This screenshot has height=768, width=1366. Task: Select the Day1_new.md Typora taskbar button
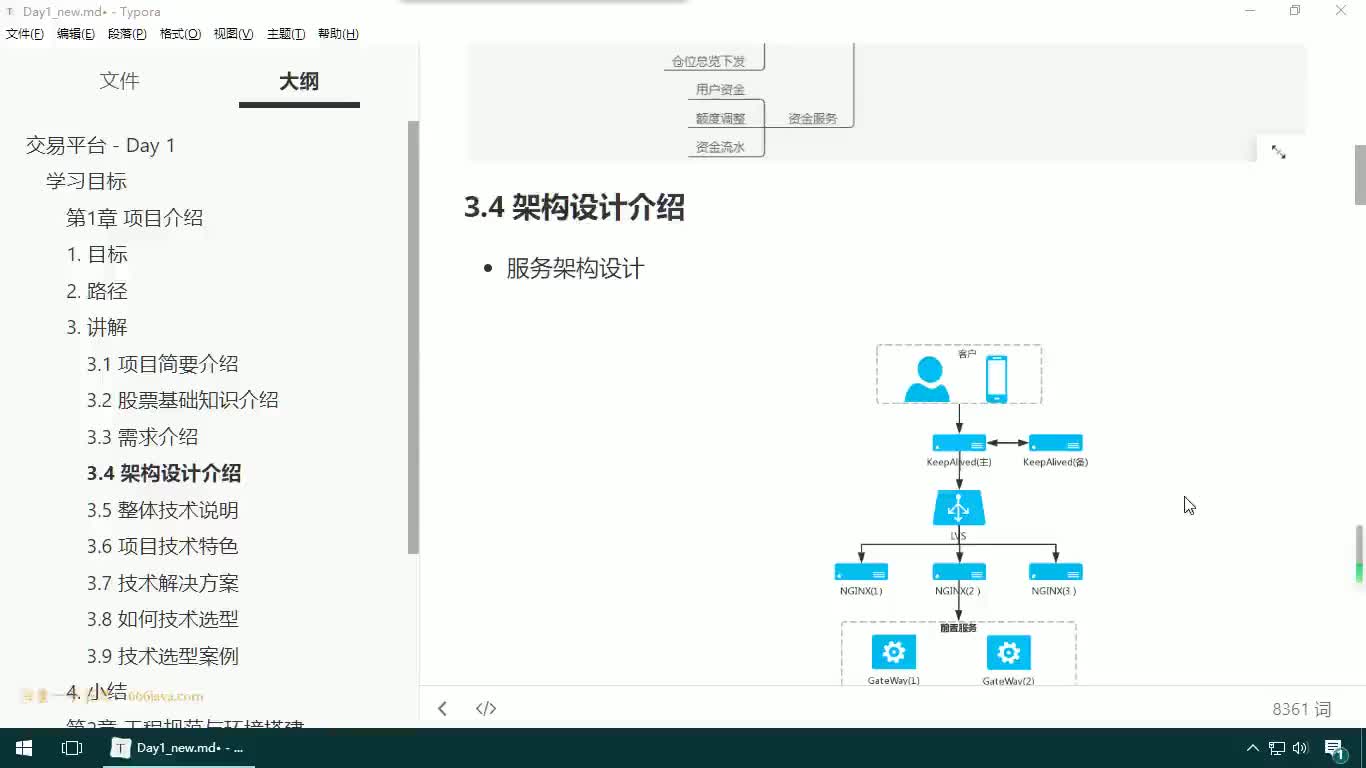(179, 748)
